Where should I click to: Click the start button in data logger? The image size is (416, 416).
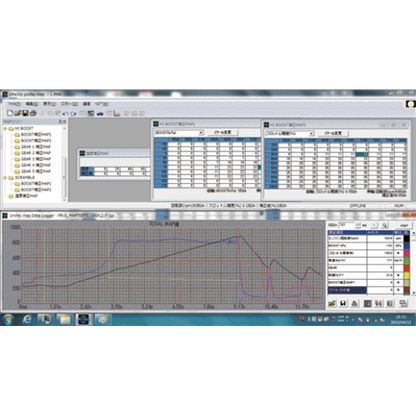(x=404, y=225)
